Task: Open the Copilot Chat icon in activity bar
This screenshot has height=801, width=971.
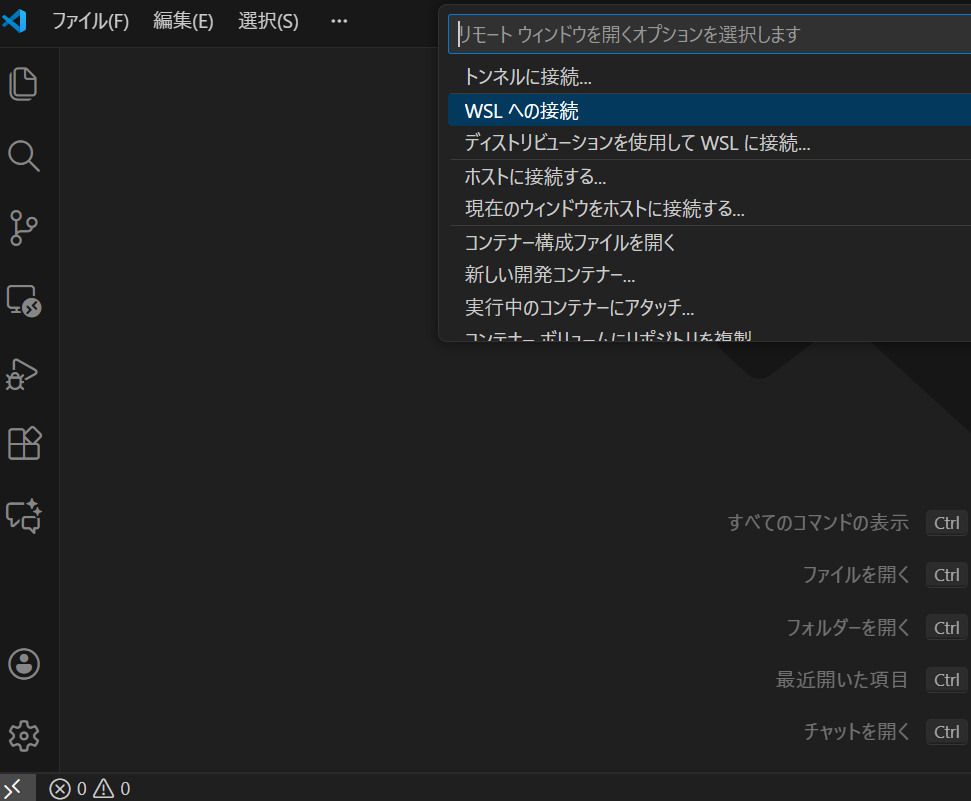Action: [23, 516]
